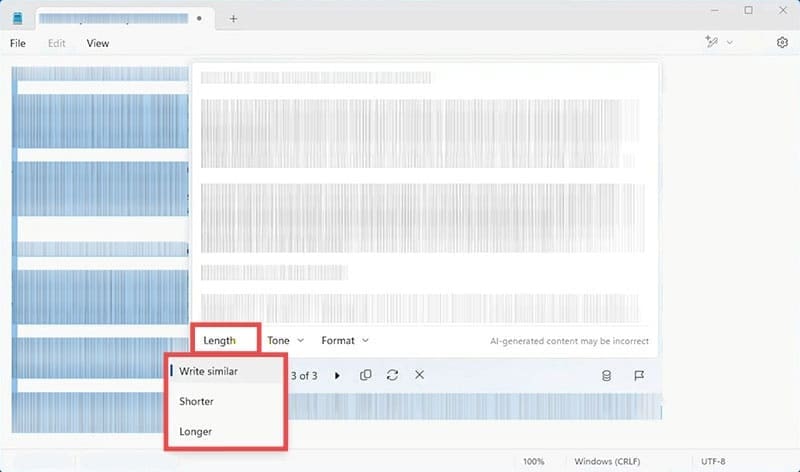
Task: Open the View menu
Action: [97, 43]
